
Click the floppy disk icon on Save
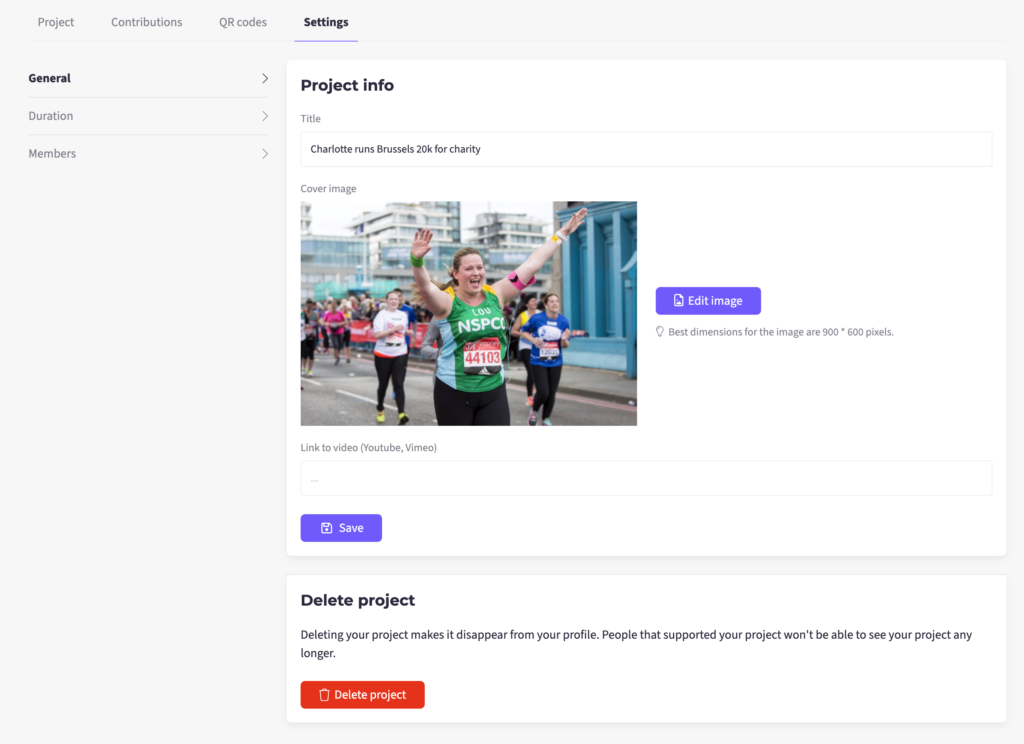pos(326,528)
